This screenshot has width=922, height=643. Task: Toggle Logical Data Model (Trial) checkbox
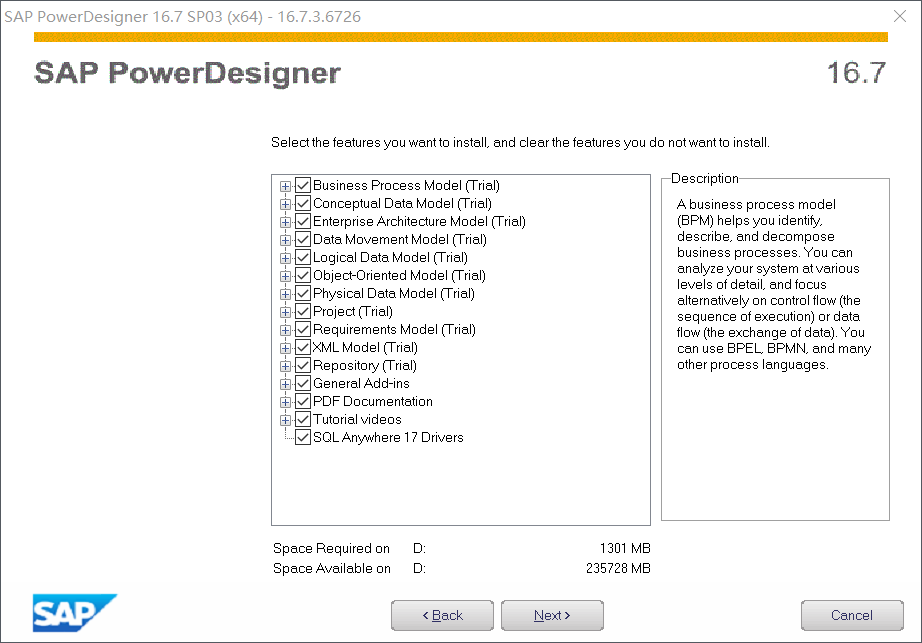coord(303,257)
